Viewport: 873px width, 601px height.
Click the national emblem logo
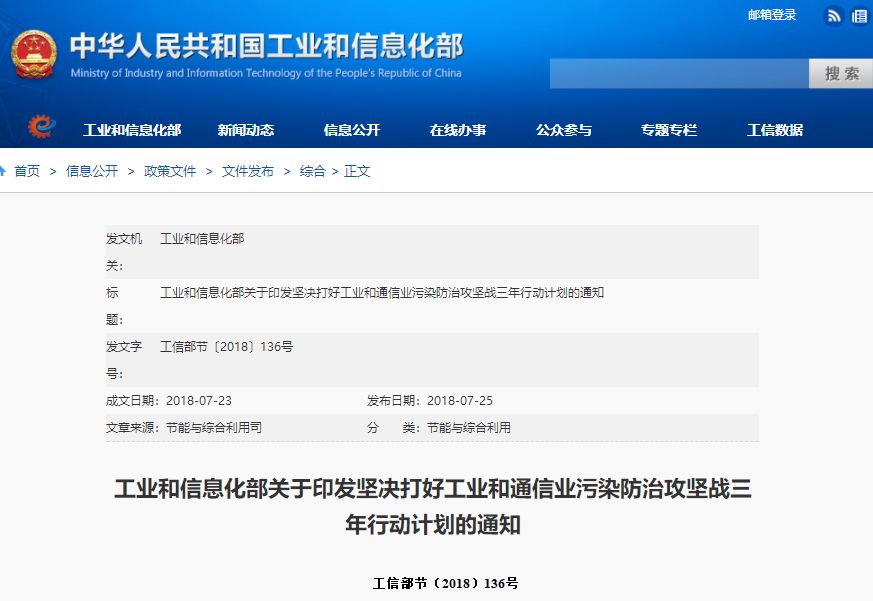click(x=34, y=55)
